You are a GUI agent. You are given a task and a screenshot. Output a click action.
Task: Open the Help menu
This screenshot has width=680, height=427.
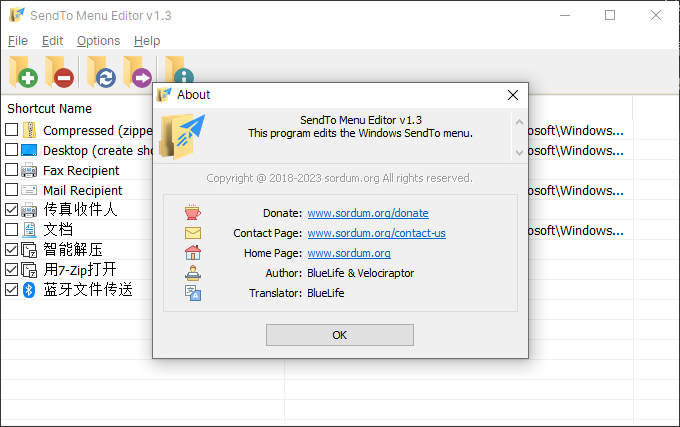point(147,41)
